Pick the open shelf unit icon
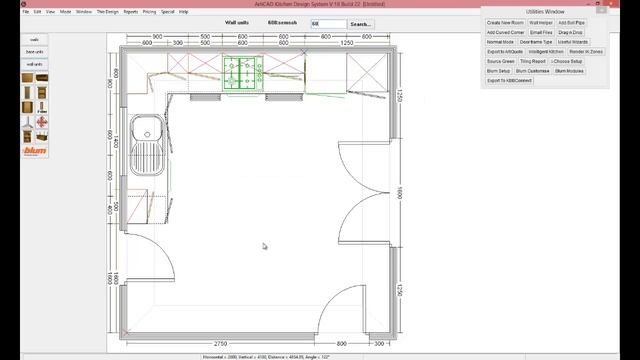This screenshot has height=360, width=640. pyautogui.click(x=42, y=93)
